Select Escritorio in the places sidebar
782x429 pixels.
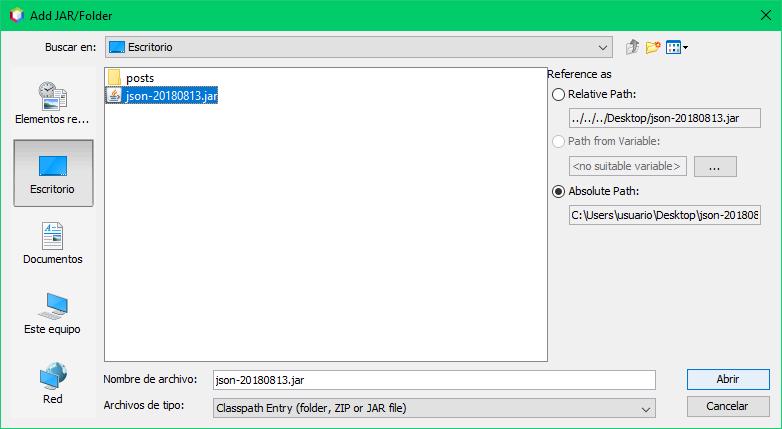[x=52, y=173]
